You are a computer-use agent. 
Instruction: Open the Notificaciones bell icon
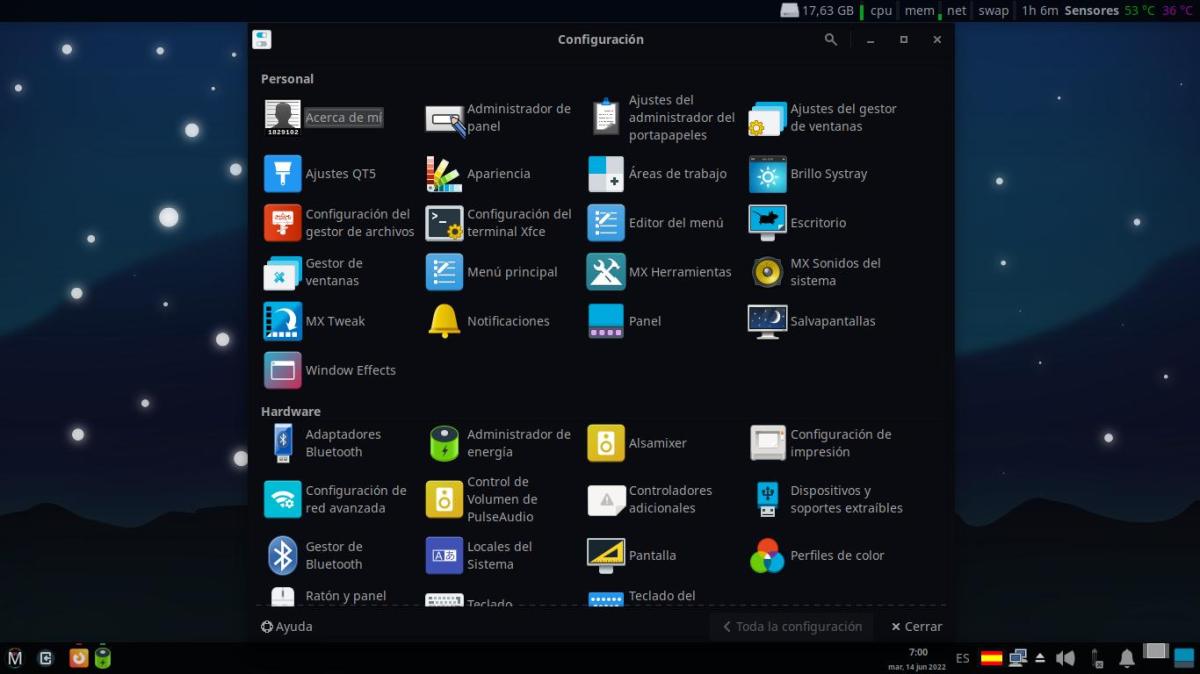click(x=444, y=321)
